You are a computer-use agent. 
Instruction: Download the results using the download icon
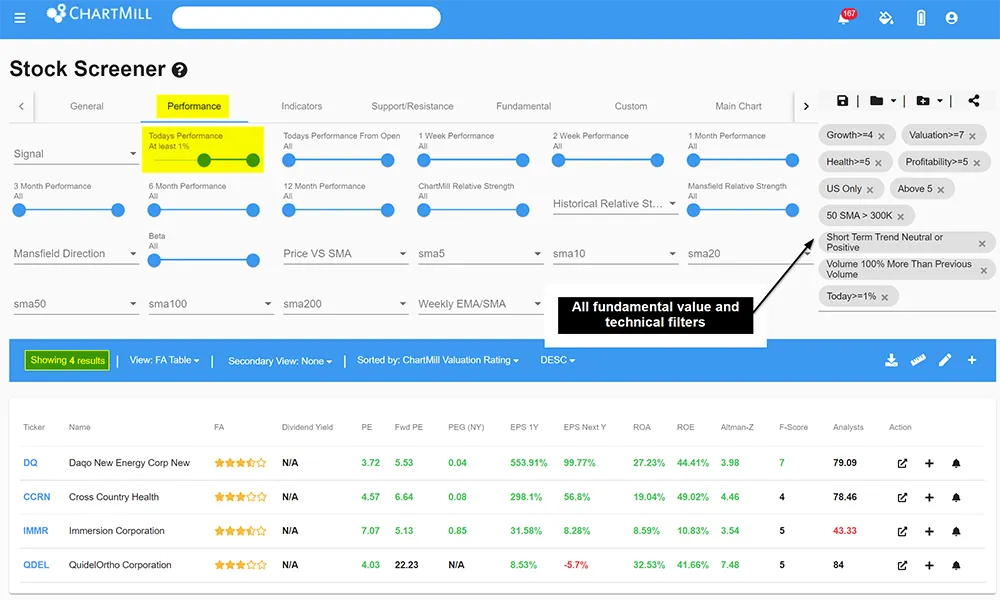pyautogui.click(x=891, y=360)
